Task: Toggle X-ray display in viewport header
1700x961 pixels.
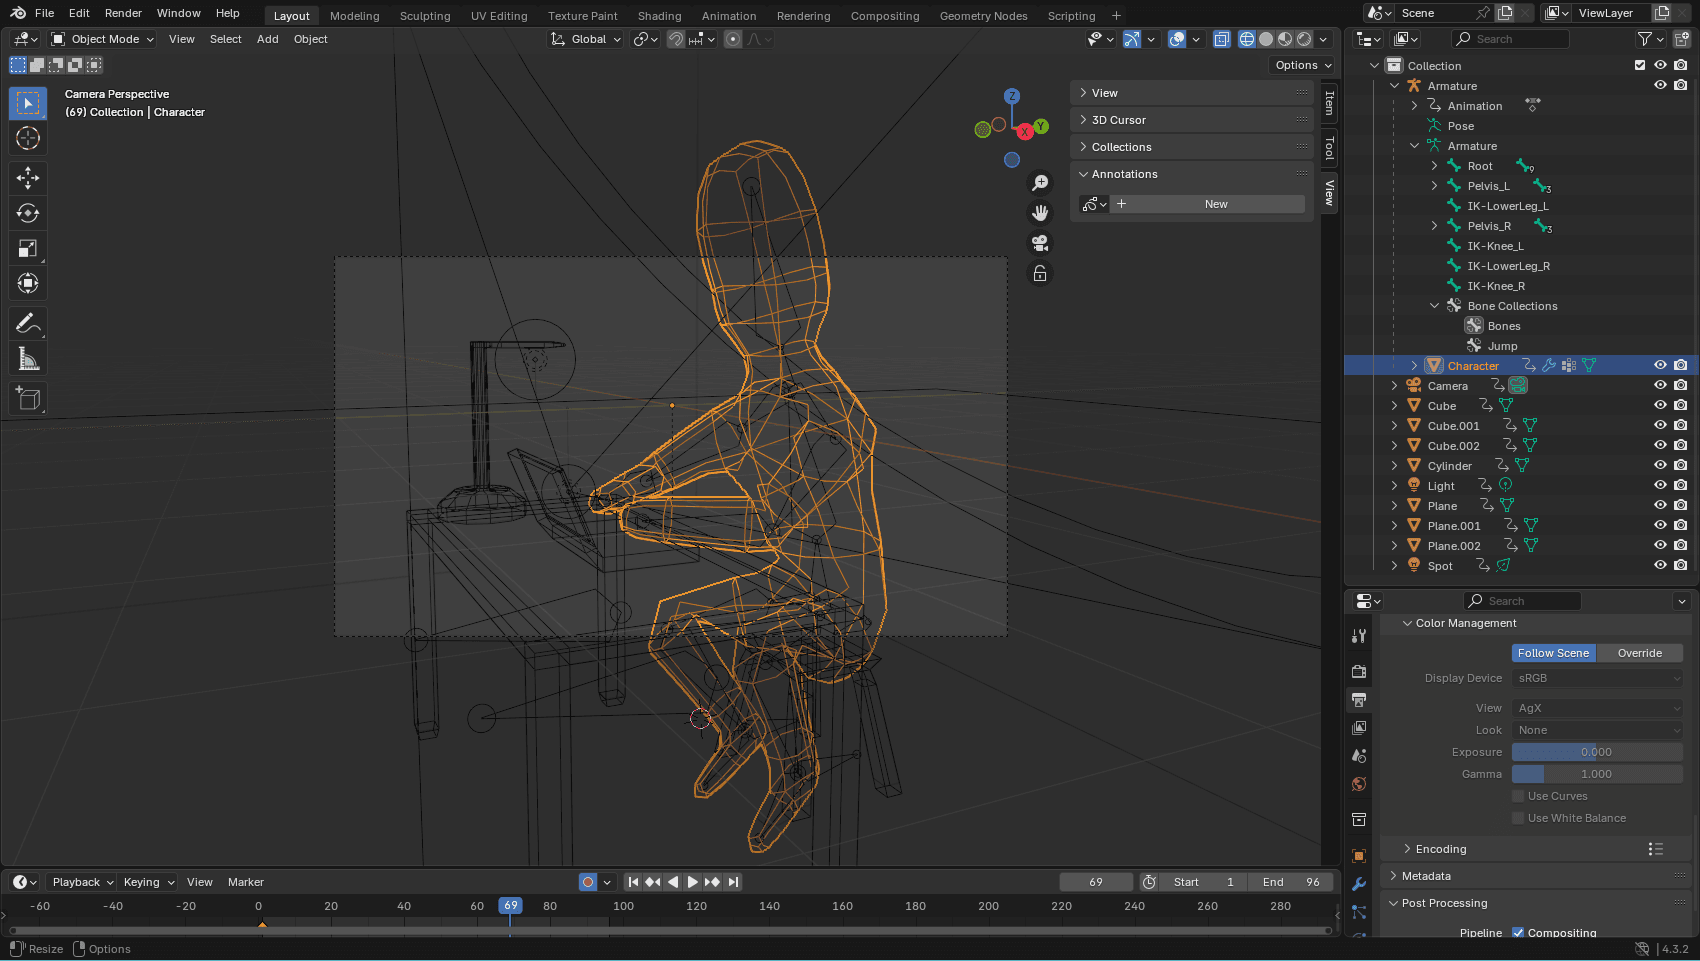Action: [1222, 39]
